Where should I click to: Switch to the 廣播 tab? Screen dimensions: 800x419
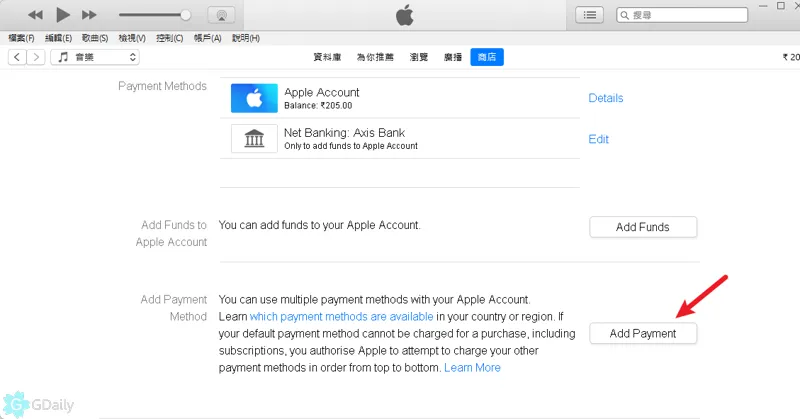point(453,57)
